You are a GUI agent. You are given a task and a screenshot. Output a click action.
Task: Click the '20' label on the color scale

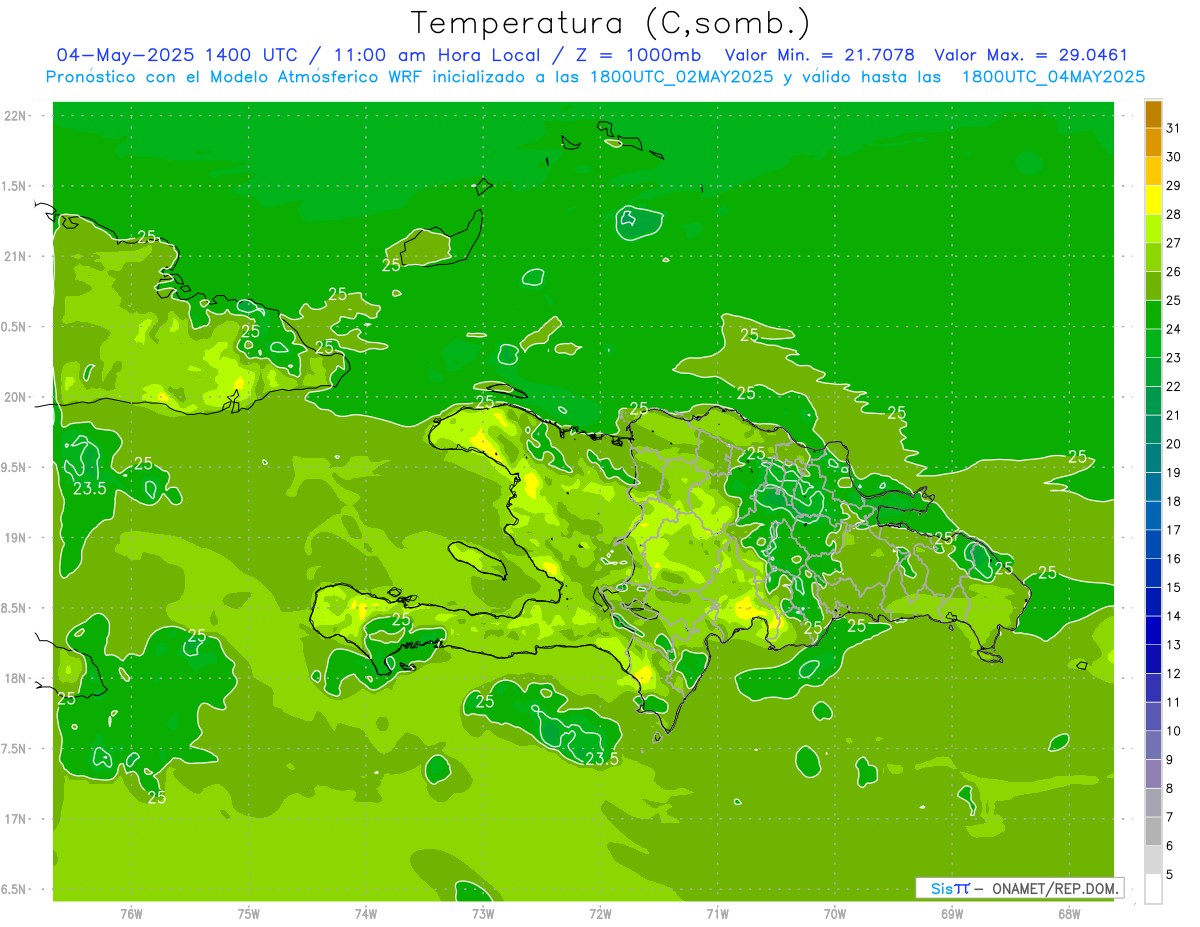1173,444
